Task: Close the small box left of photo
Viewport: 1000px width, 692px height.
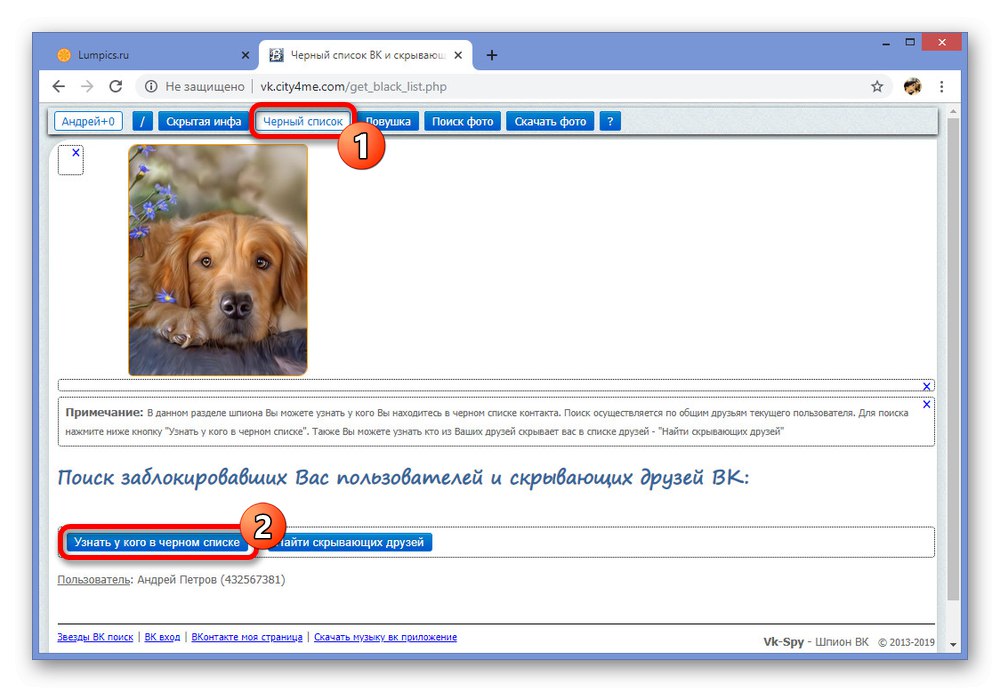Action: point(76,152)
